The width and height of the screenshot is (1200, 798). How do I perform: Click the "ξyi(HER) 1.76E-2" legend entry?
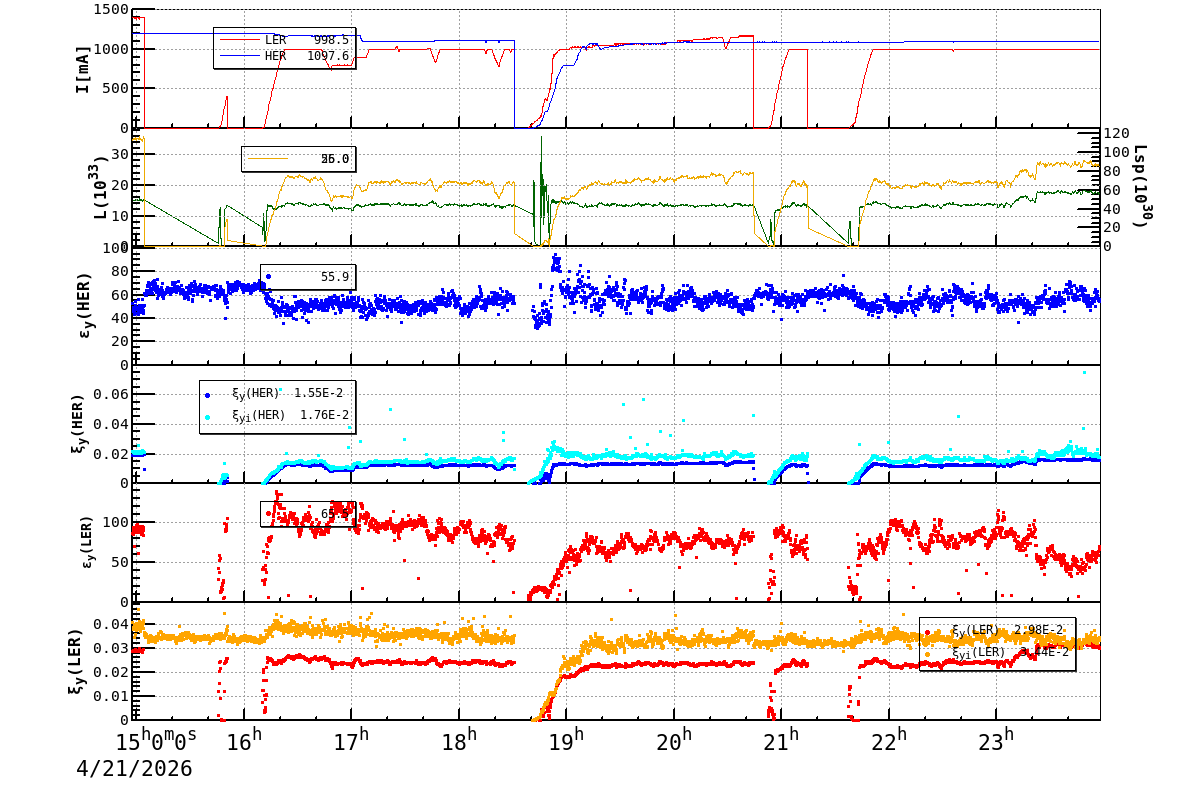[x=276, y=415]
